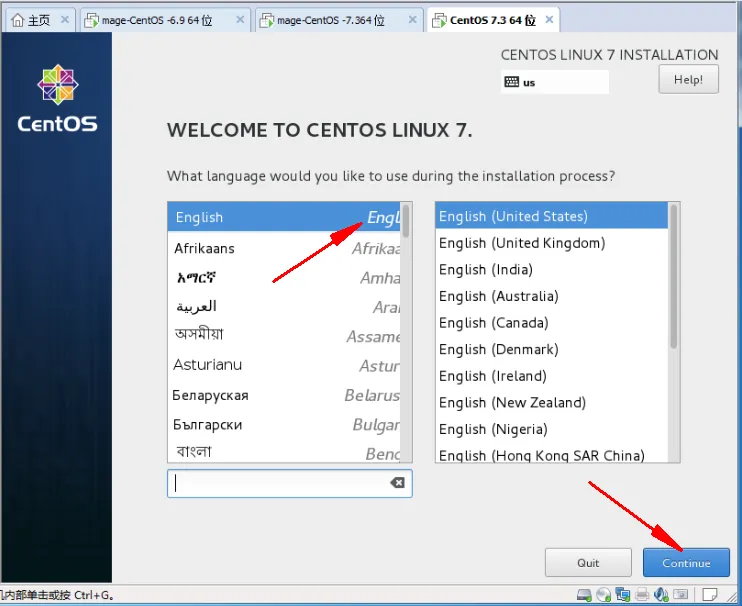The width and height of the screenshot is (742, 606).
Task: Click the home icon on the 主页 tab
Action: pyautogui.click(x=18, y=20)
